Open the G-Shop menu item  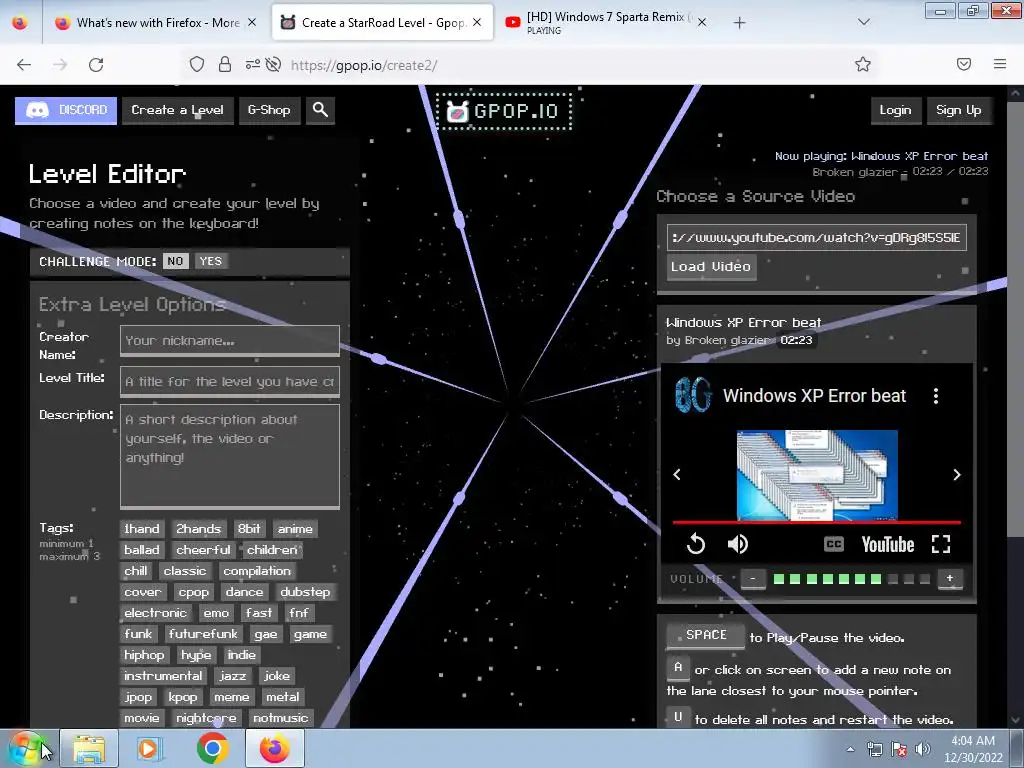coord(269,110)
